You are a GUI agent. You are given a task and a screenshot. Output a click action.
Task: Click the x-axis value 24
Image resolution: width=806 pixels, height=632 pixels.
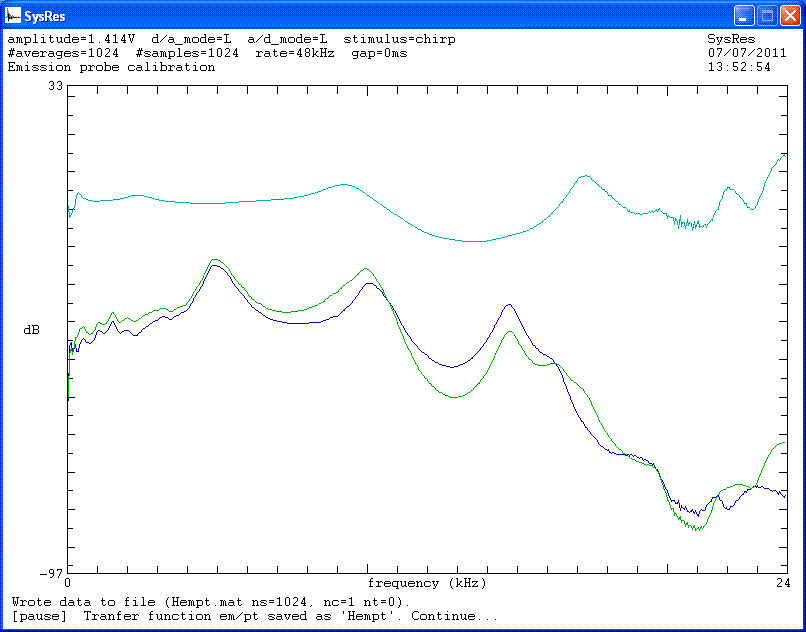pos(784,583)
